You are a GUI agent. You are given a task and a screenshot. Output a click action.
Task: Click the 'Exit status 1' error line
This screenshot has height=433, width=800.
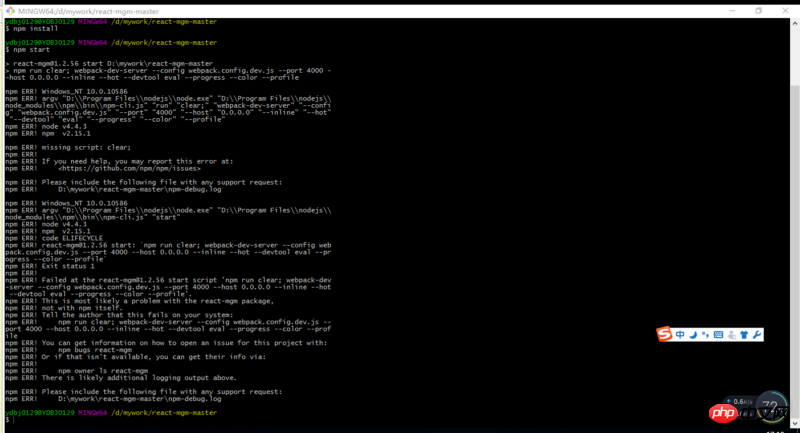coord(50,266)
